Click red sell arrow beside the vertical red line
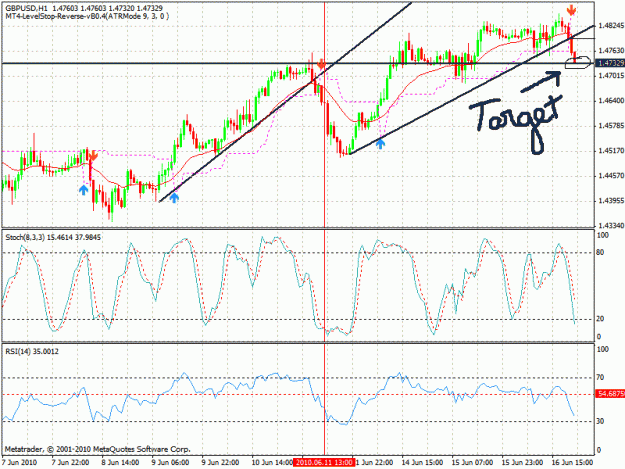The image size is (625, 469). point(321,64)
